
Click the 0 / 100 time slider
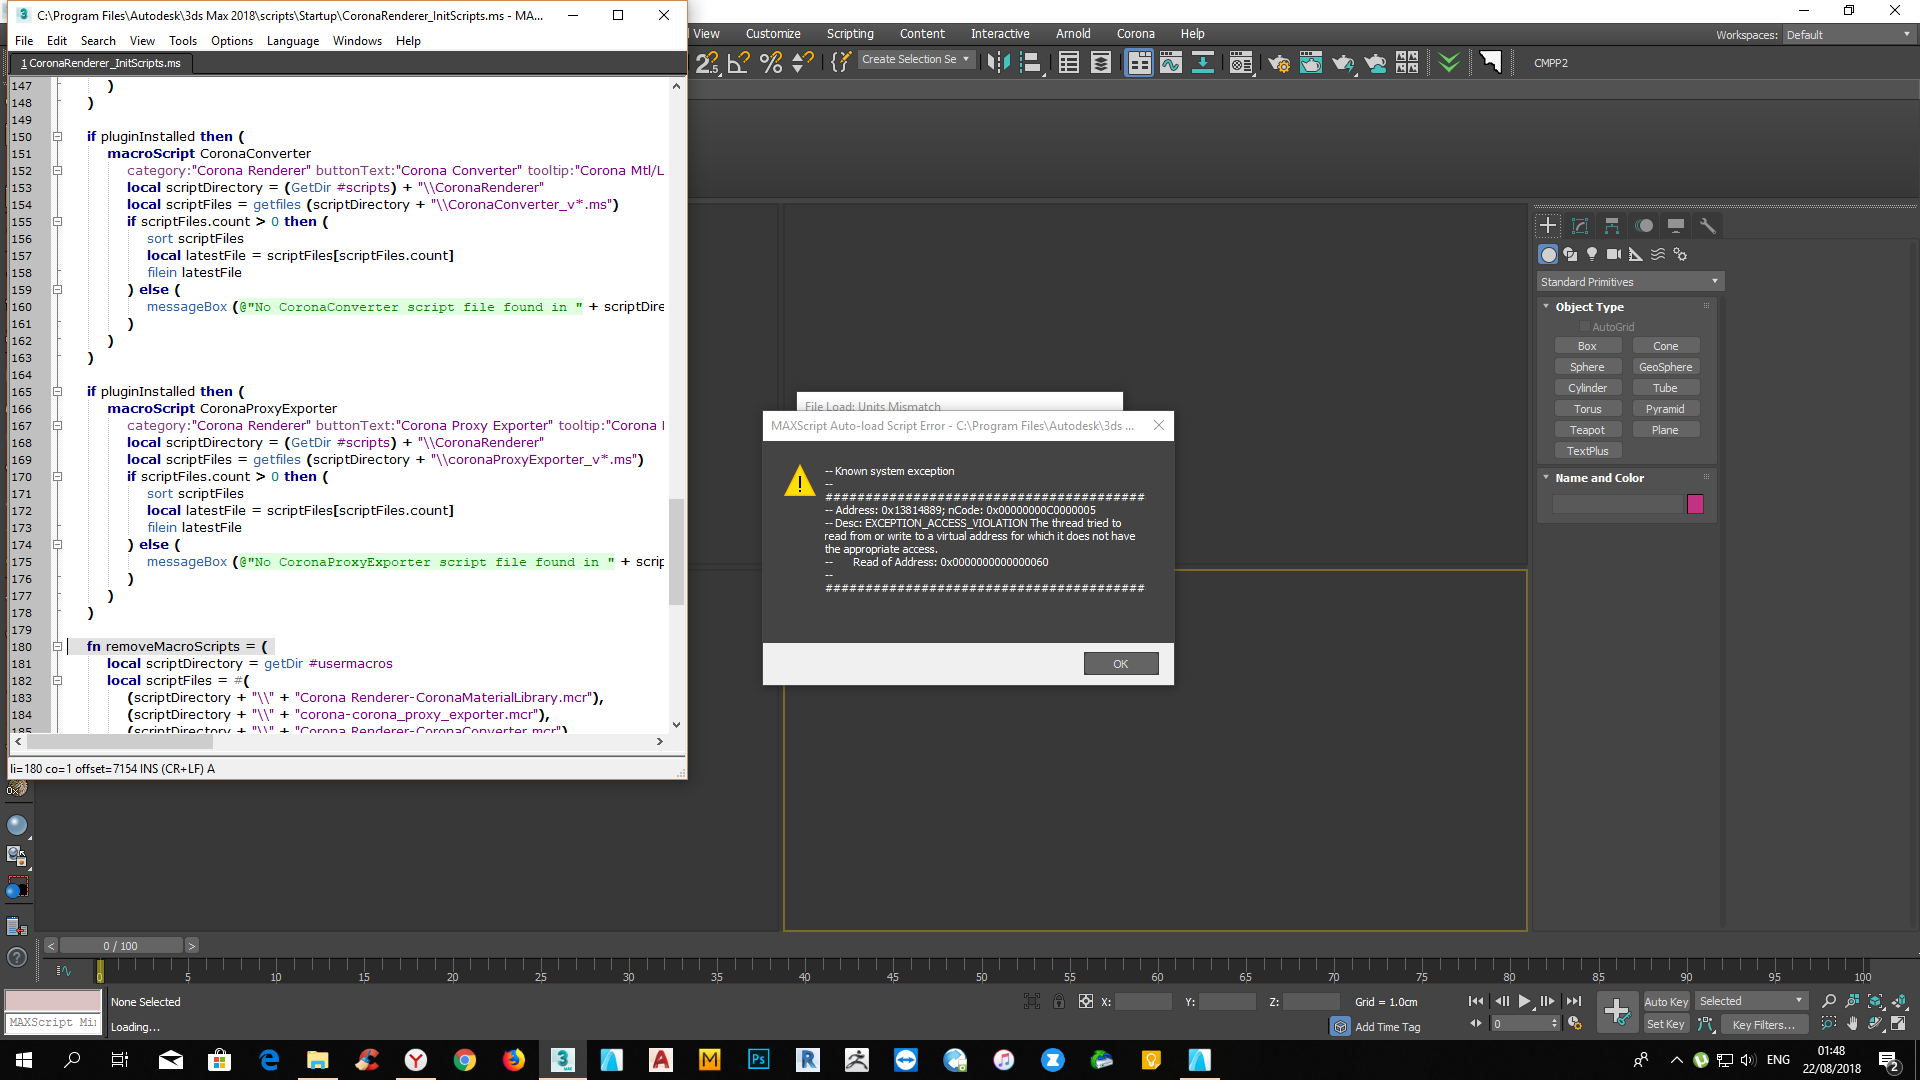(121, 946)
